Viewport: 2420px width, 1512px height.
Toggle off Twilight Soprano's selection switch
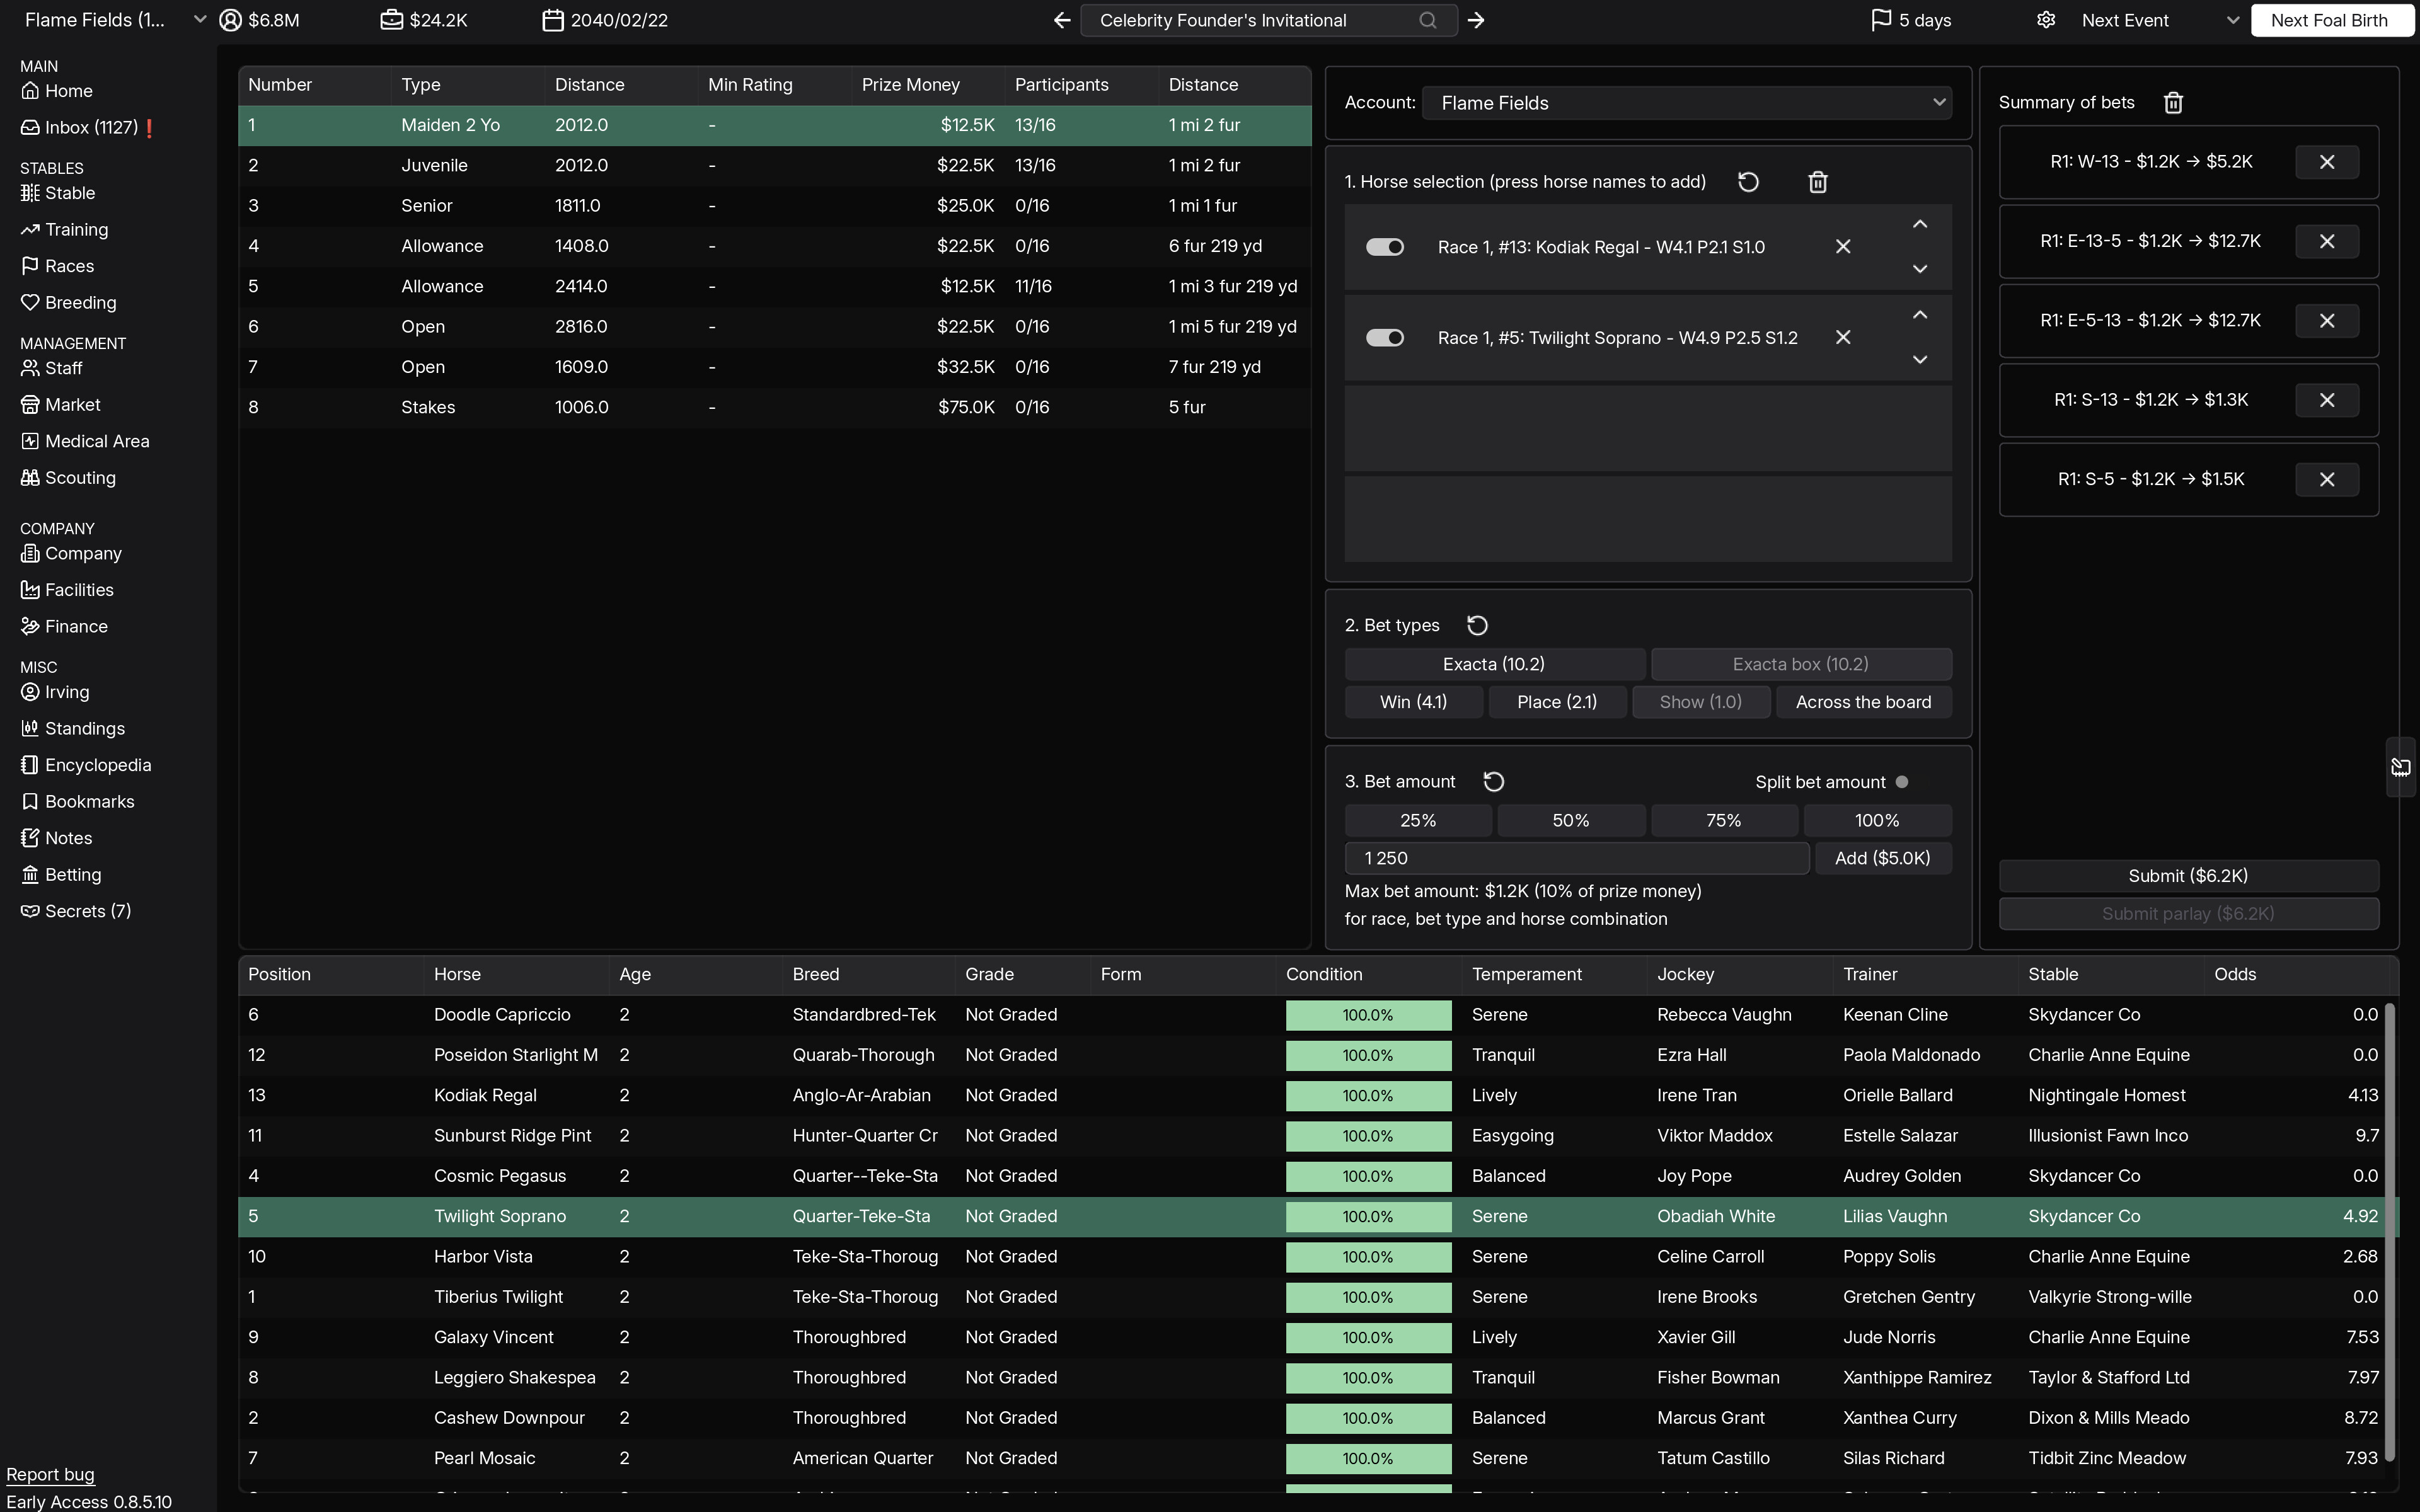(1384, 337)
